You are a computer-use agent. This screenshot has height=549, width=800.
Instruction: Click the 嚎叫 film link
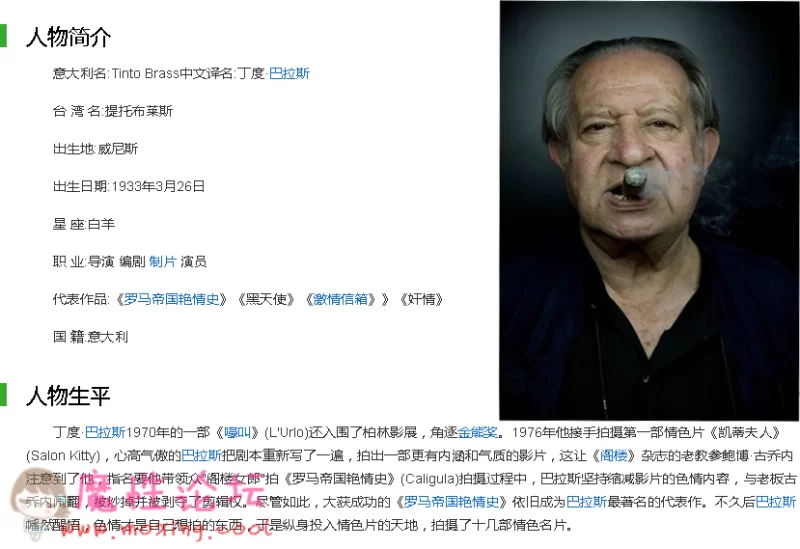click(238, 433)
